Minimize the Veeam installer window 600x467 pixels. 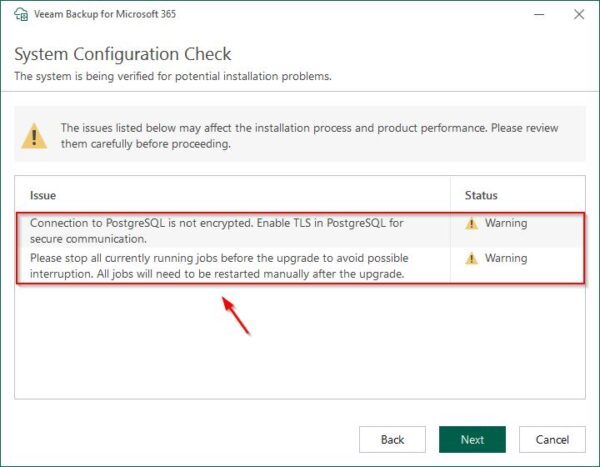[x=539, y=14]
